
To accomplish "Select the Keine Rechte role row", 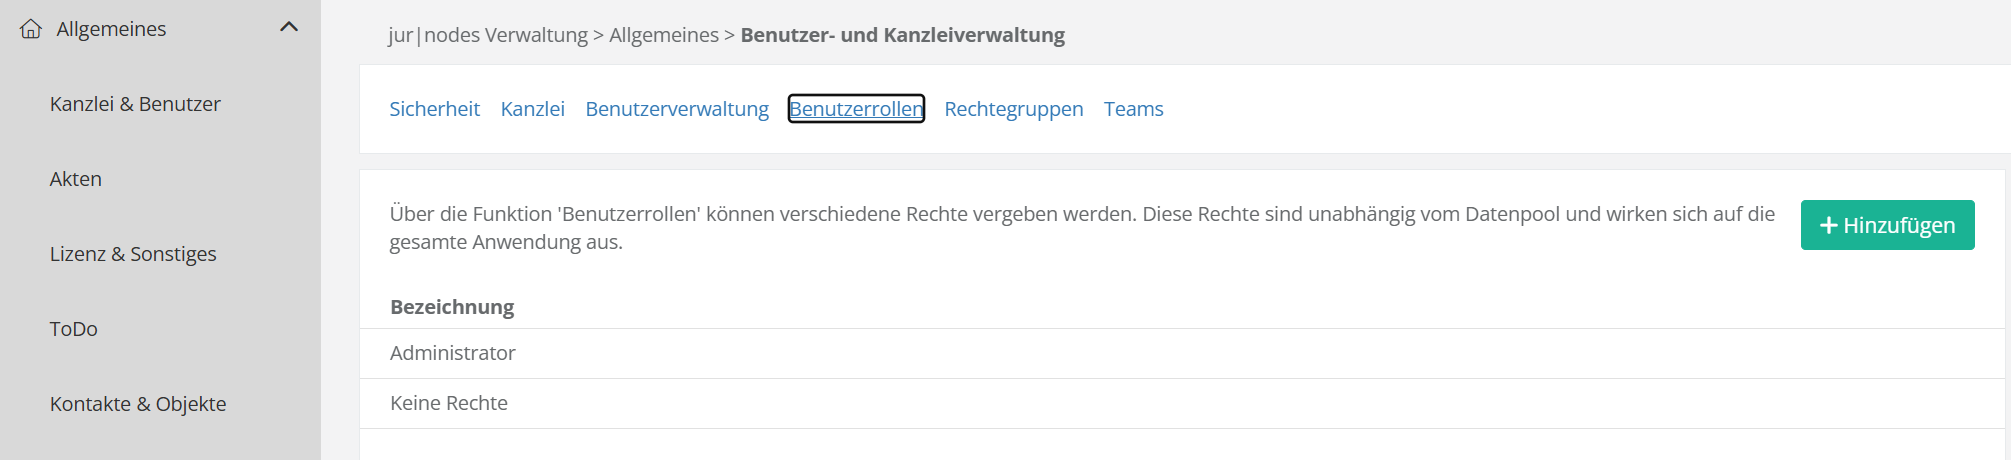I will click(x=449, y=403).
